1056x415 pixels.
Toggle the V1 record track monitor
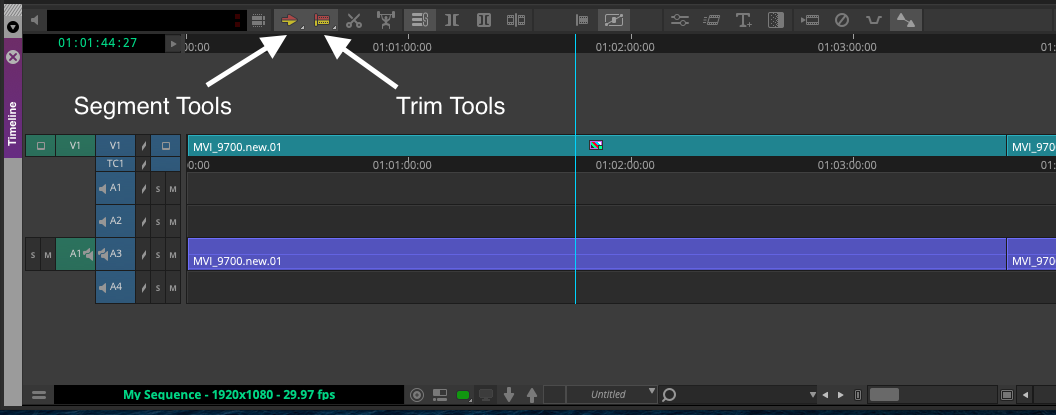166,146
